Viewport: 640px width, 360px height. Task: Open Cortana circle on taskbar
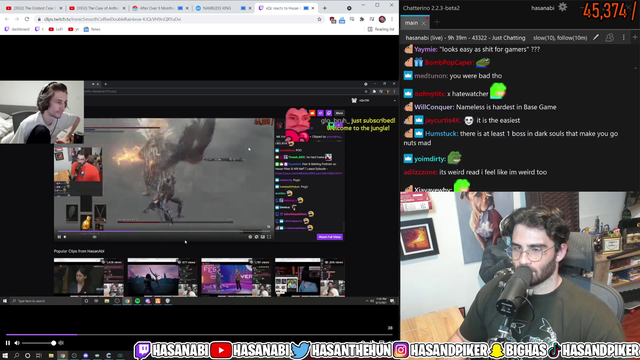point(27,356)
